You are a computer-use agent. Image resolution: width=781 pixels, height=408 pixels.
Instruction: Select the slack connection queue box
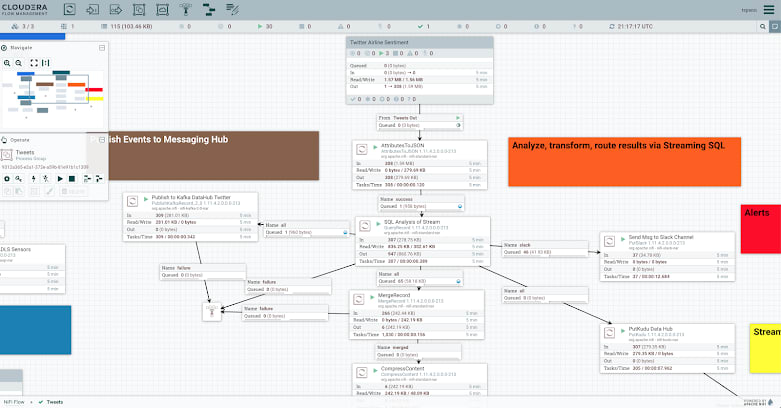[x=545, y=249]
